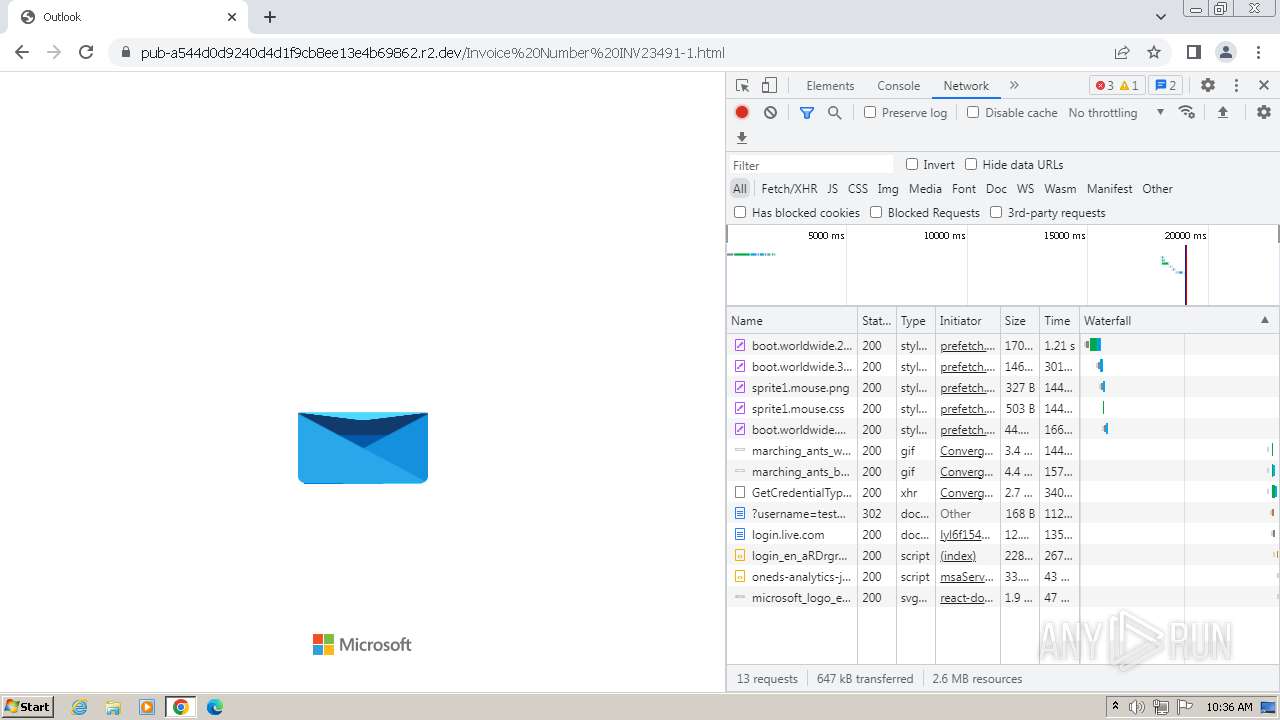The height and width of the screenshot is (720, 1280).
Task: Open the tab search dropdown arrow
Action: point(1160,17)
